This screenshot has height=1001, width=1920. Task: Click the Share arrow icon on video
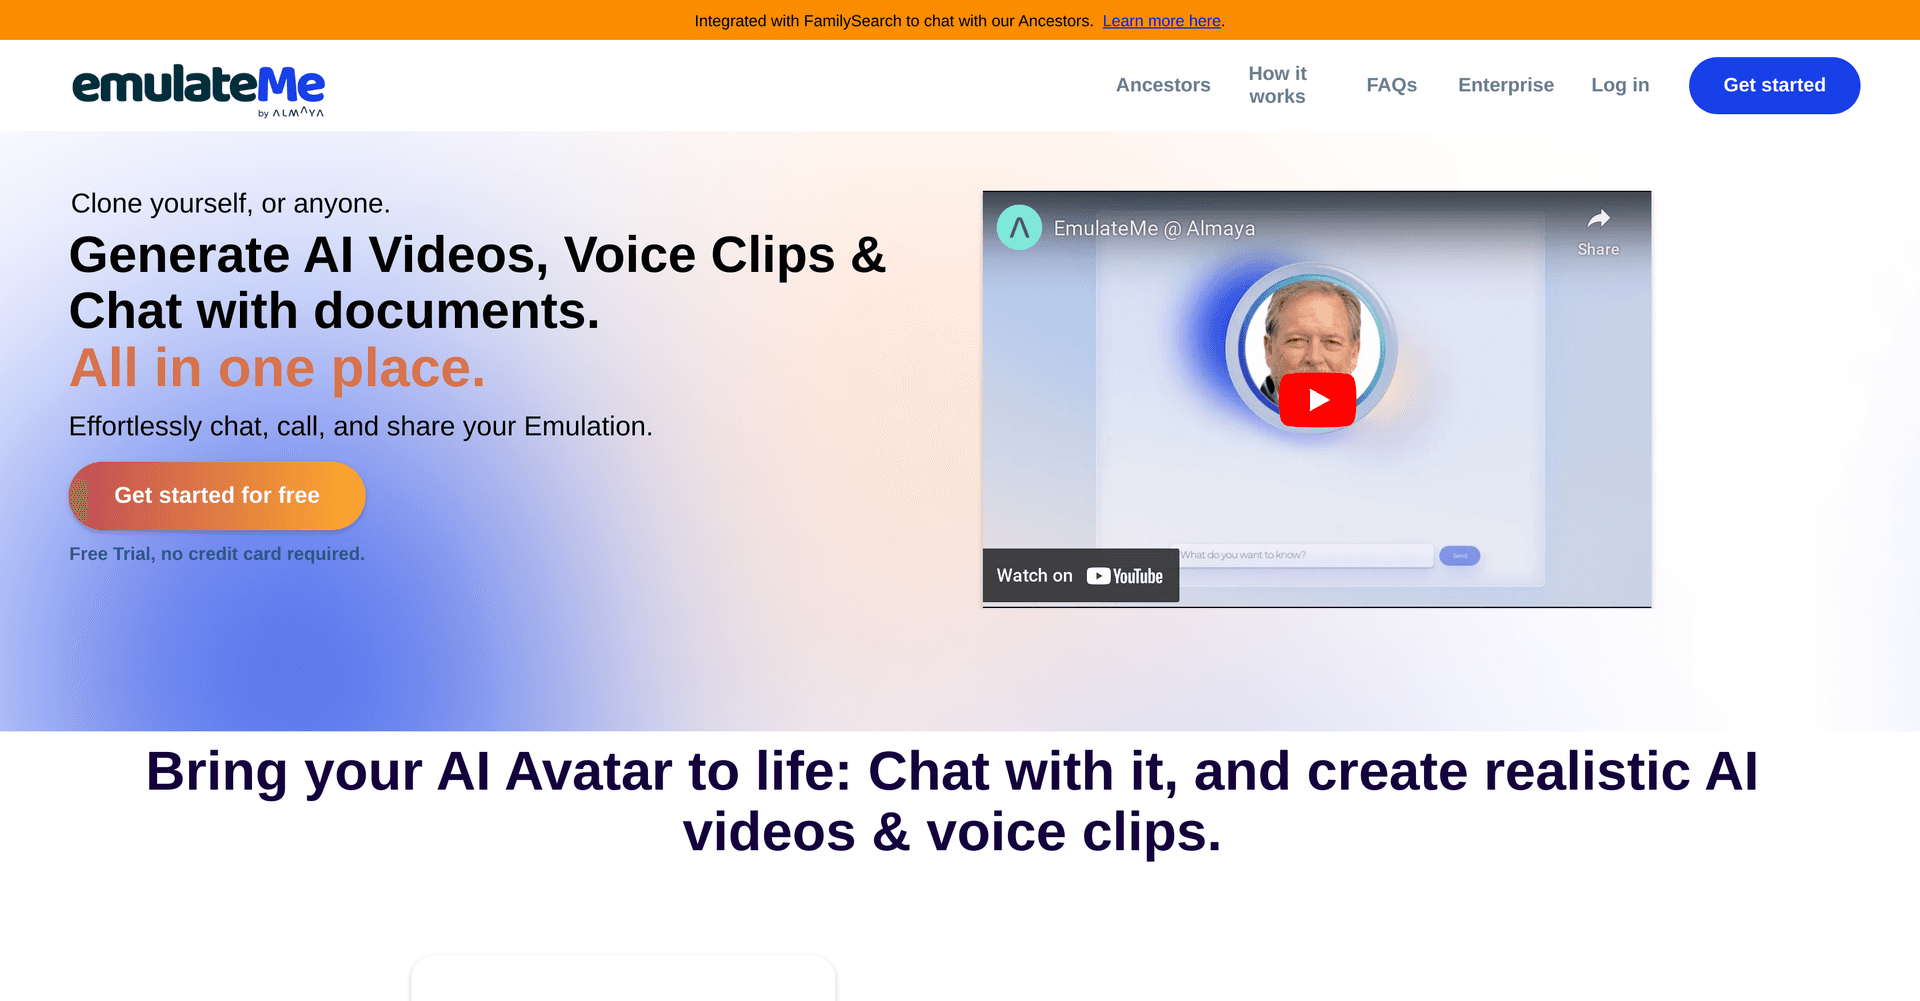[x=1598, y=219]
